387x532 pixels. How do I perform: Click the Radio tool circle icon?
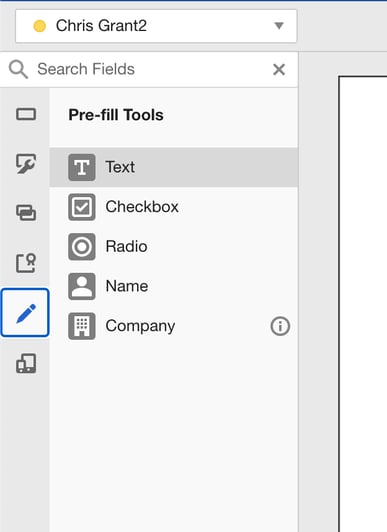[x=82, y=247]
